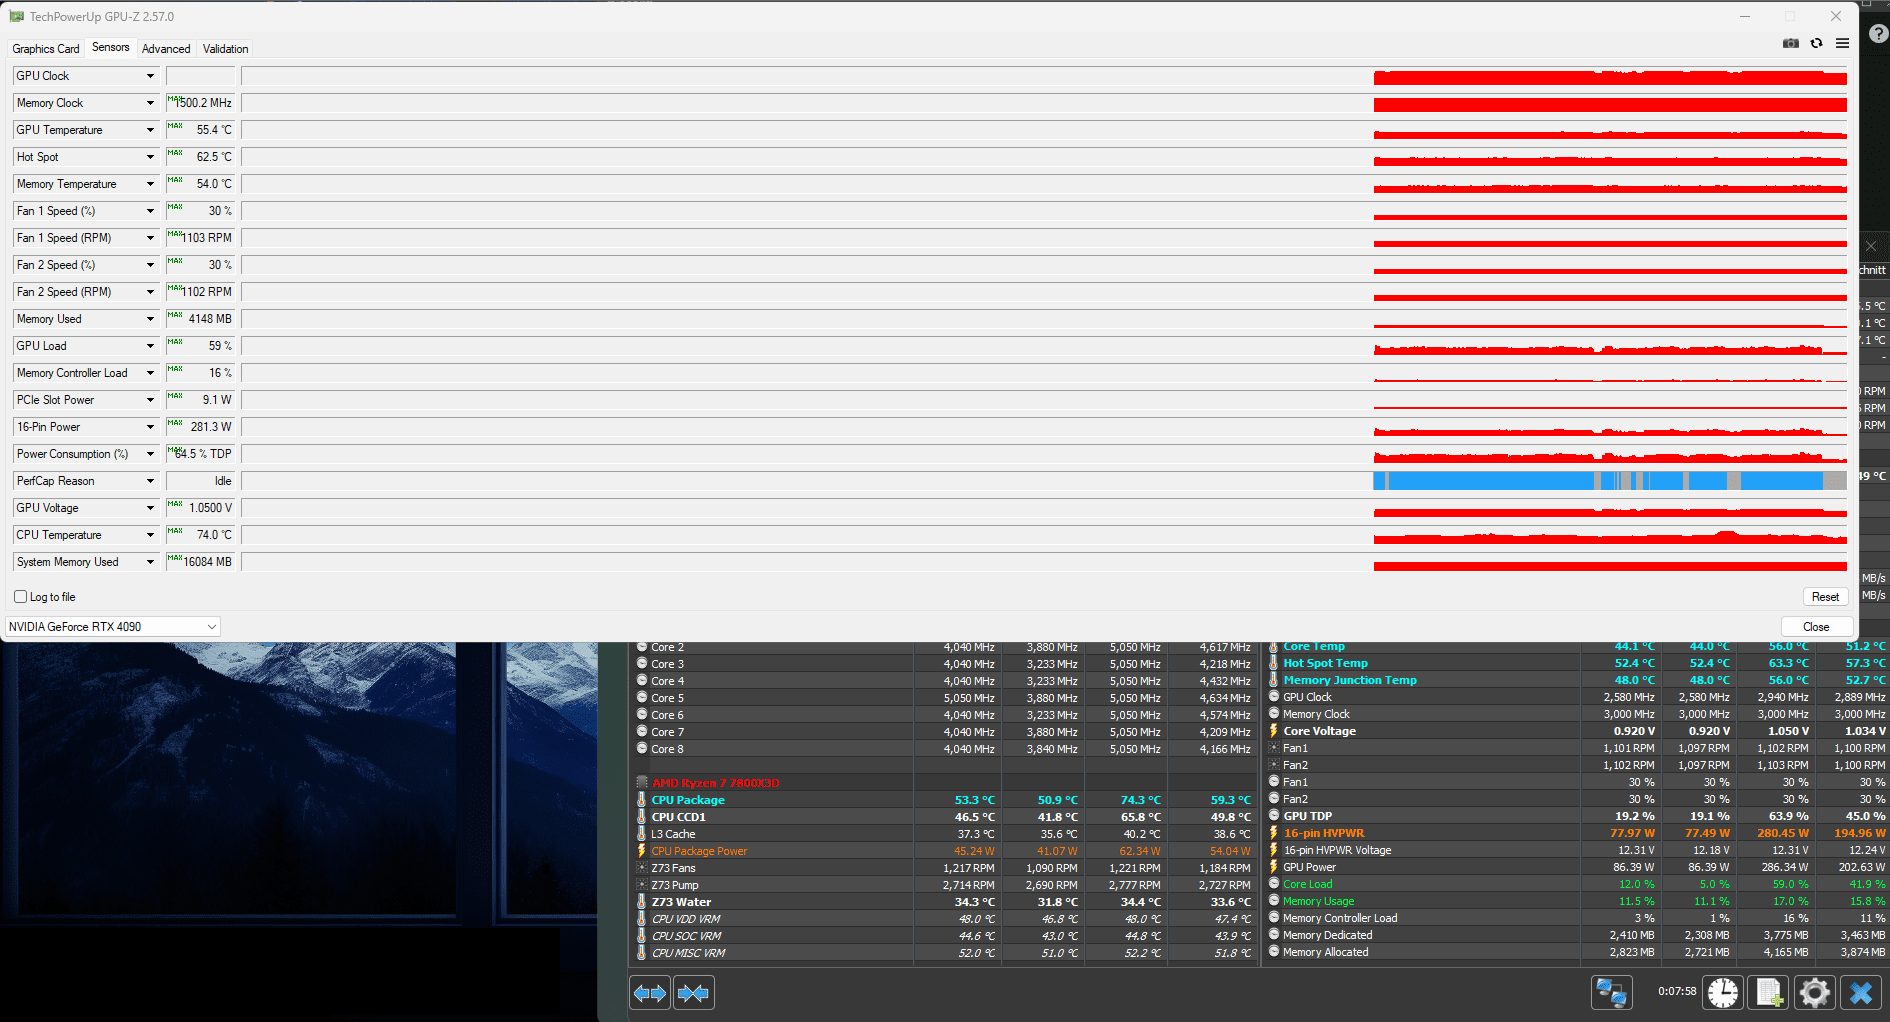This screenshot has width=1890, height=1022.
Task: Expand the Memory Used dropdown
Action: 150,319
